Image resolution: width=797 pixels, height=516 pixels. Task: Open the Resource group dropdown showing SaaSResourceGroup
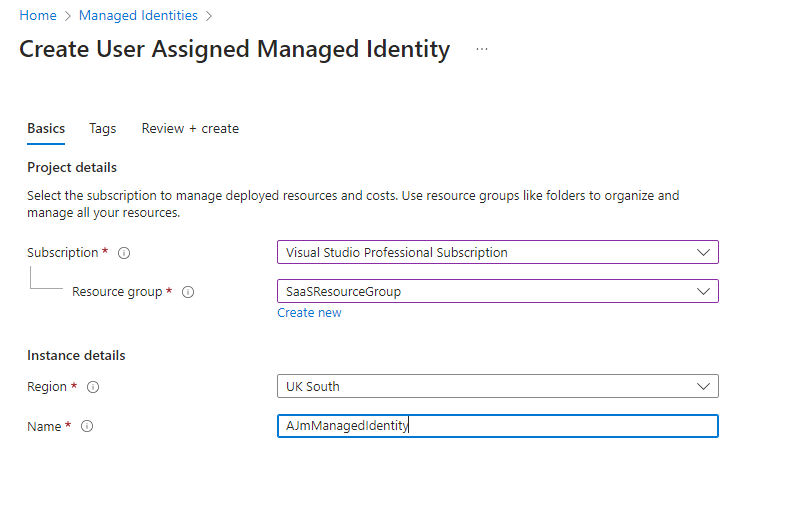[497, 291]
